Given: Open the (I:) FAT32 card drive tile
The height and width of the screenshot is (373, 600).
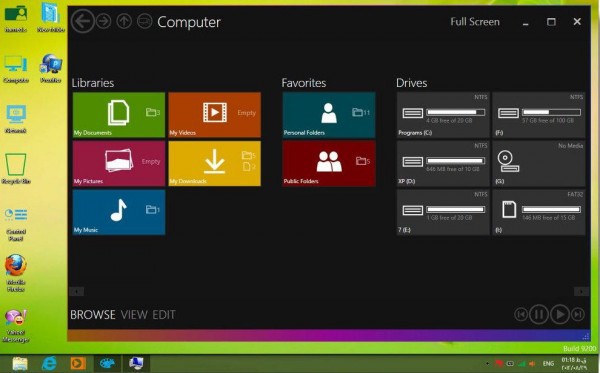Looking at the screenshot, I should 538,212.
